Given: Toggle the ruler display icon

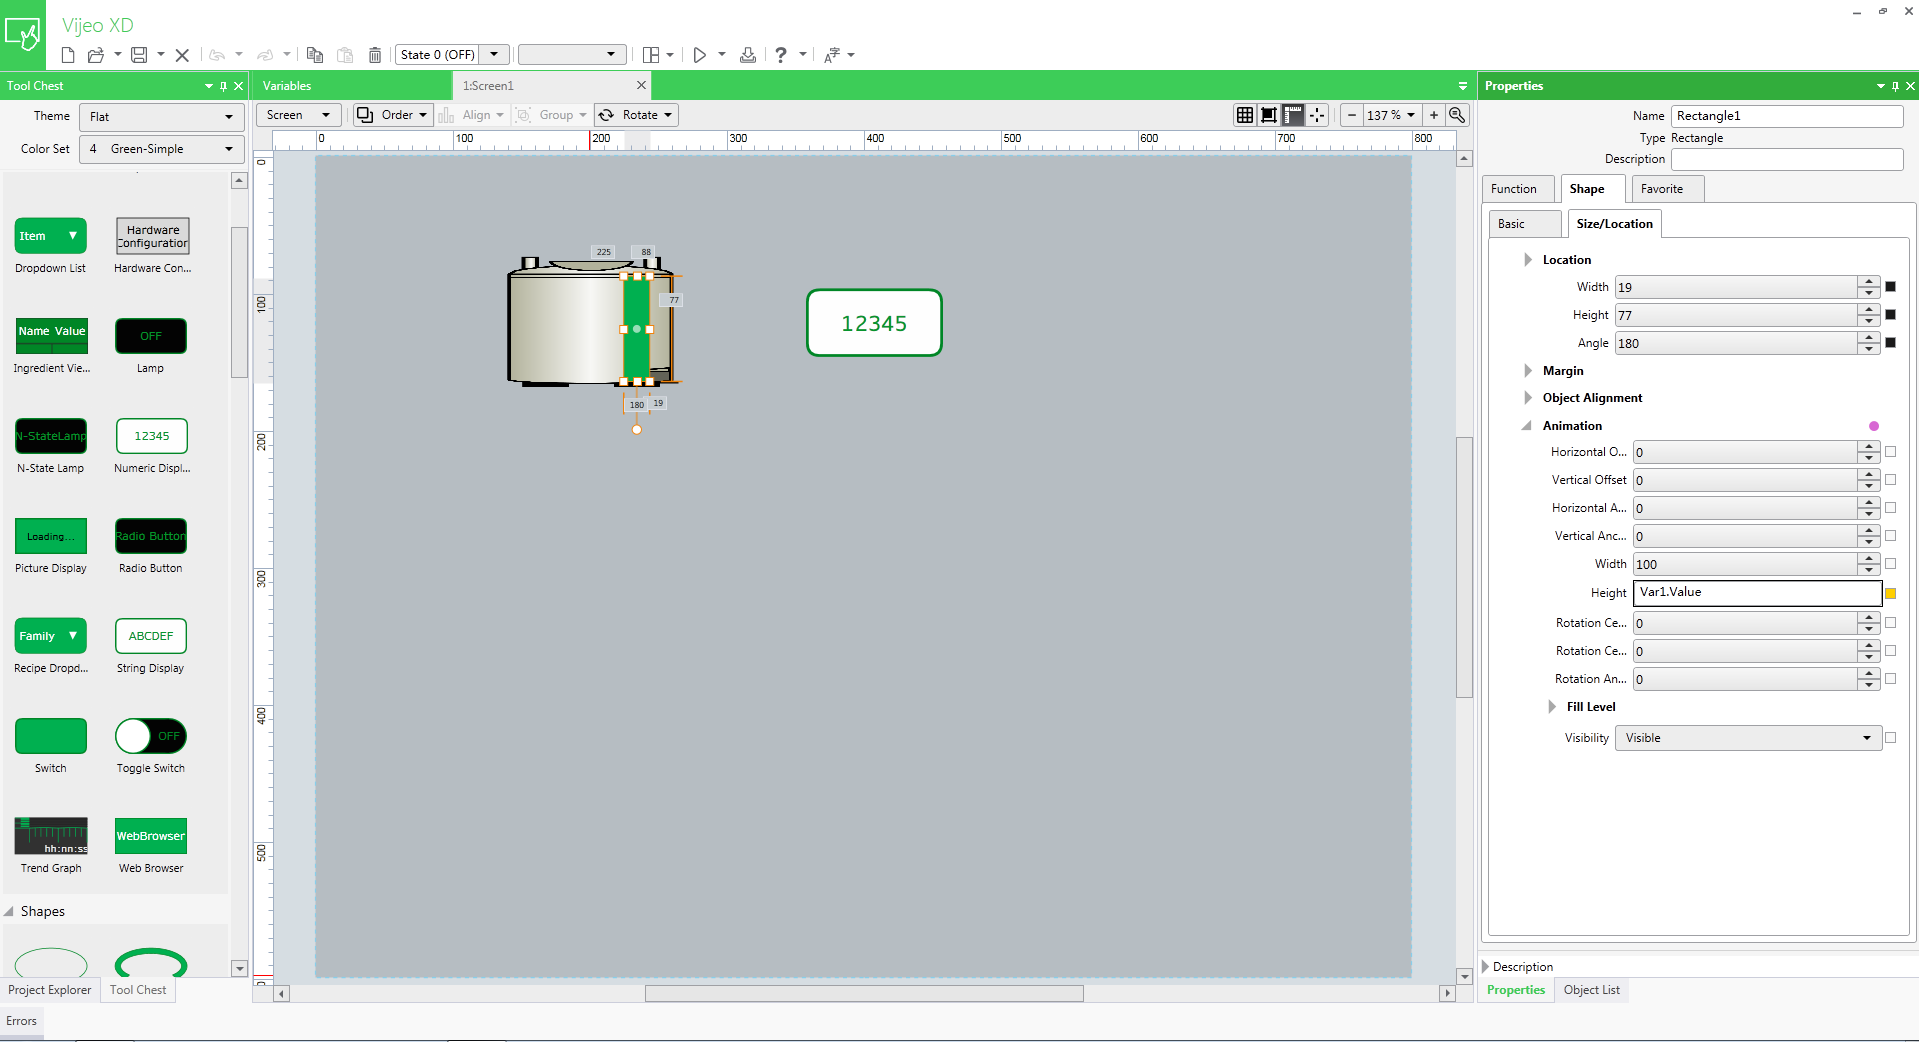Looking at the screenshot, I should coord(1293,115).
